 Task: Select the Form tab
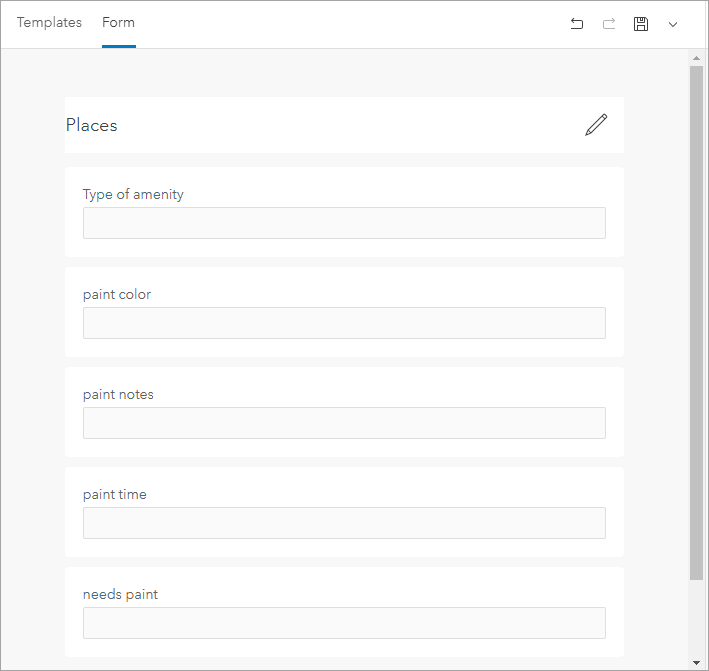tap(118, 22)
